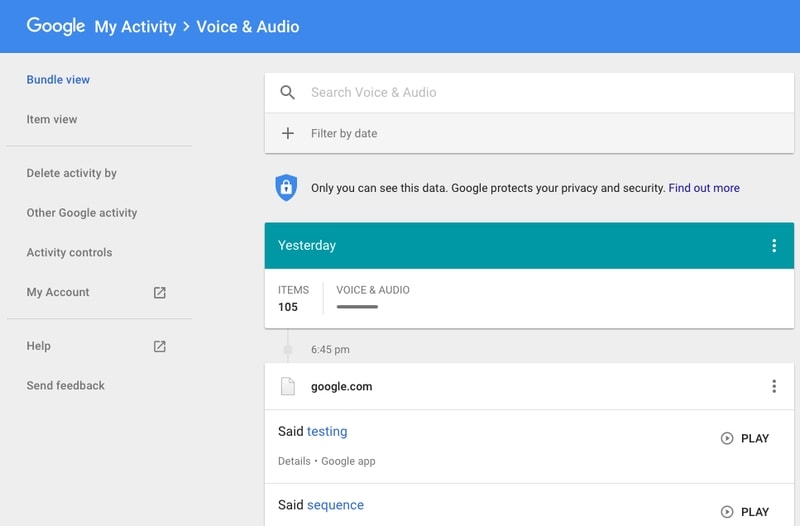Screen dimensions: 800x526
Task: Click the Google logo in the header
Action: click(56, 26)
